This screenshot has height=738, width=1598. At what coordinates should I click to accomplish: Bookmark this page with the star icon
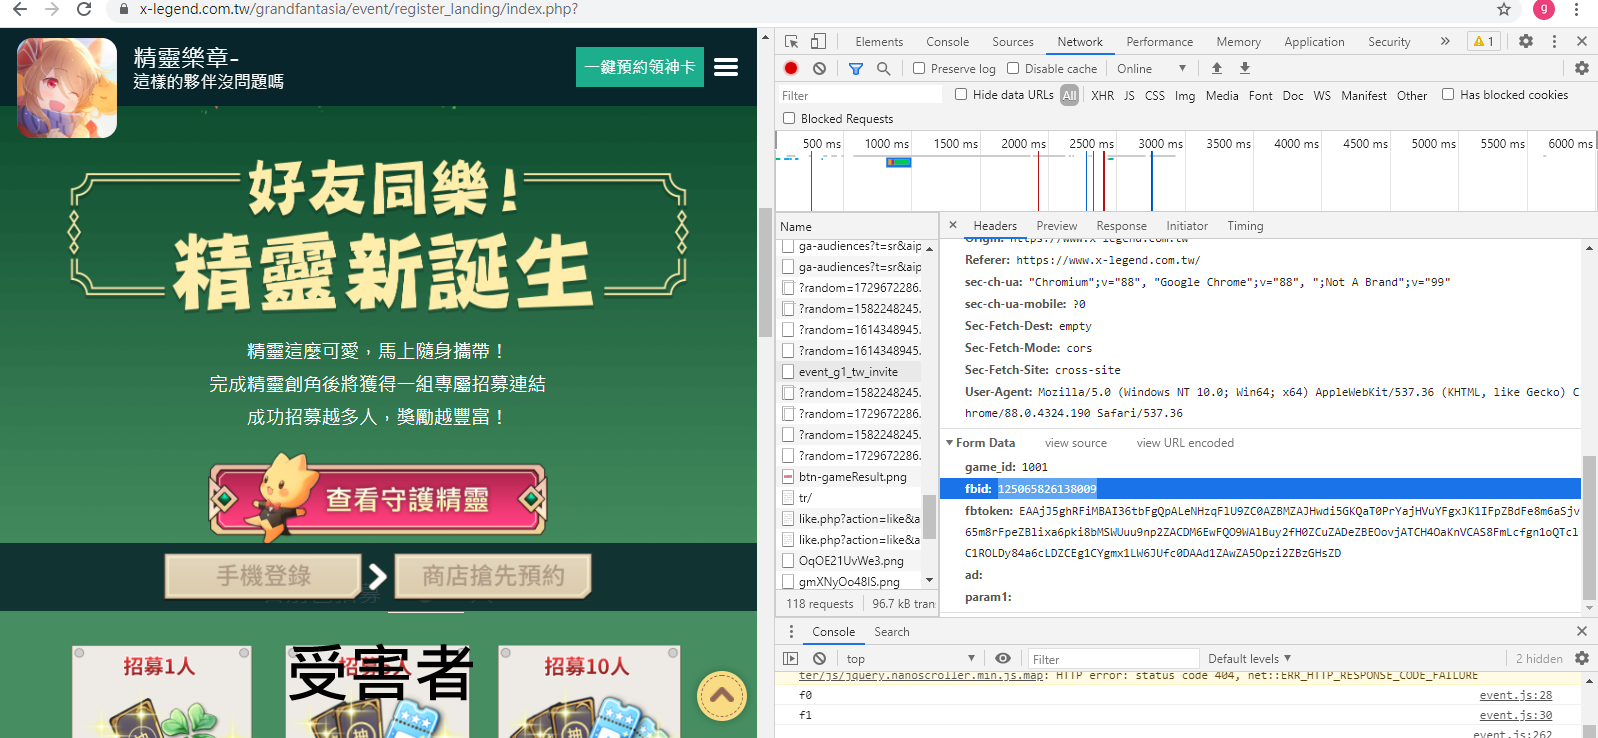1503,9
